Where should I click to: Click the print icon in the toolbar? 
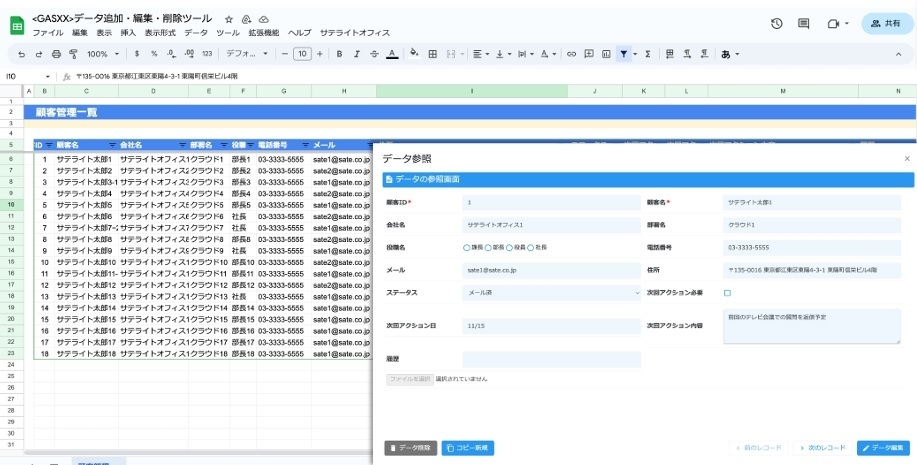(56, 54)
